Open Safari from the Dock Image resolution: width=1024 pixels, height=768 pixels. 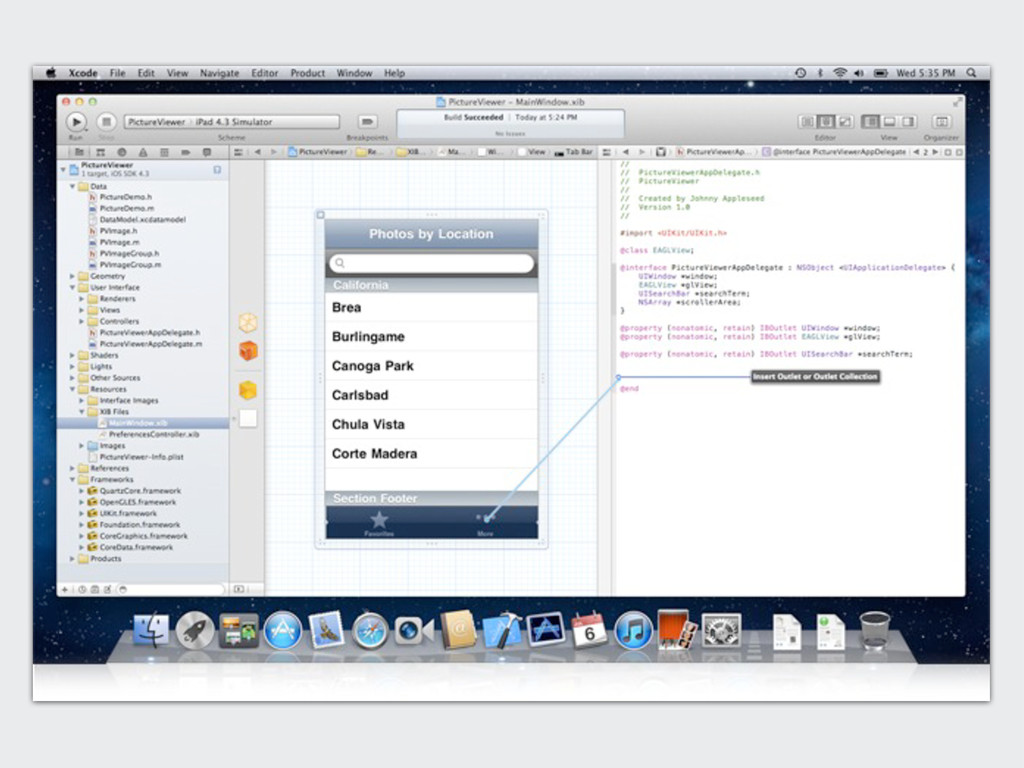[x=370, y=631]
